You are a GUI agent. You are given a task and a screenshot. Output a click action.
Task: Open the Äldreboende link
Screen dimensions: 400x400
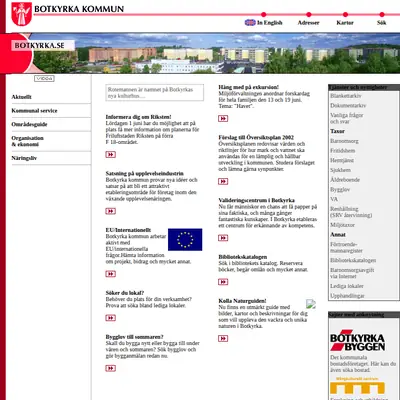point(345,180)
